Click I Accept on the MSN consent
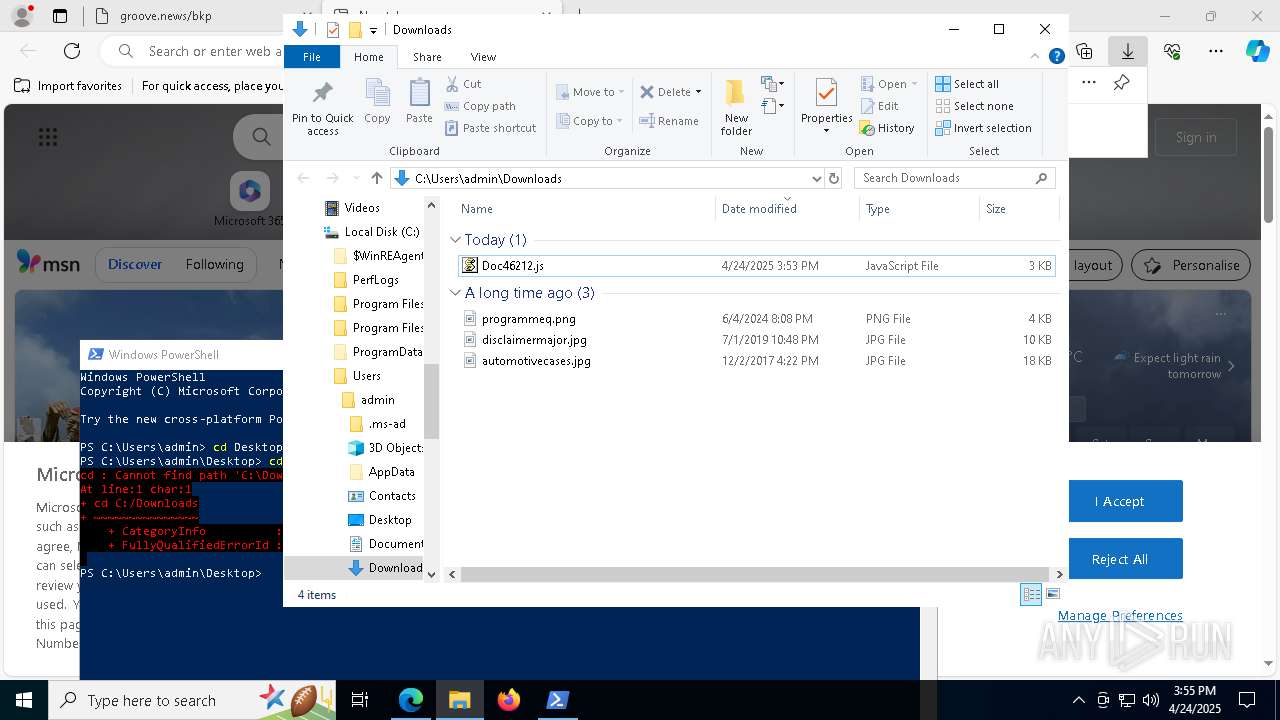Viewport: 1280px width, 720px height. pos(1119,501)
